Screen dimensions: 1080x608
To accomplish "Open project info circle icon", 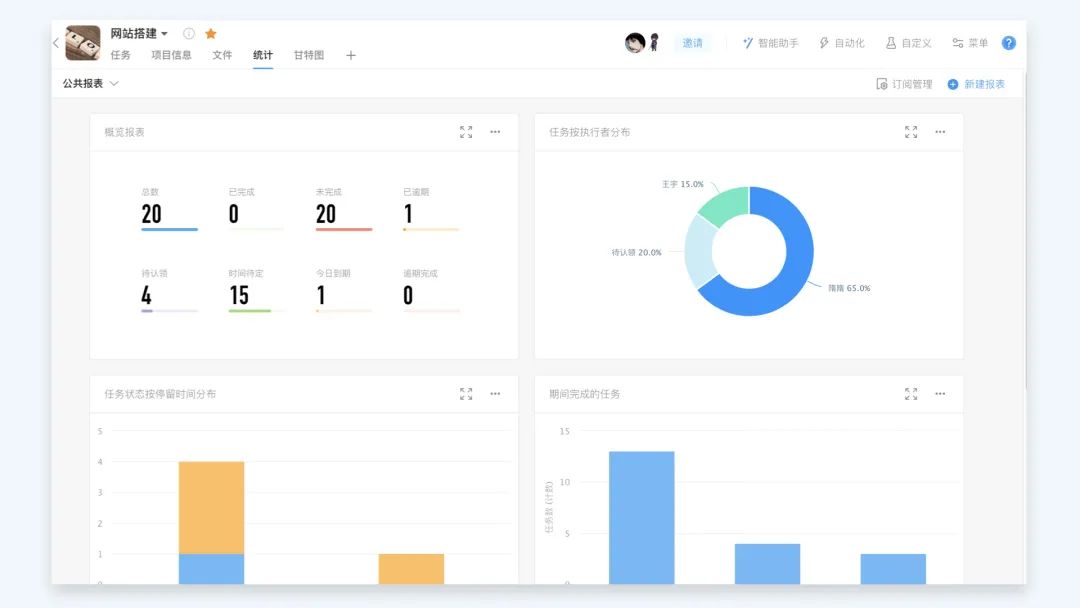I will point(189,34).
